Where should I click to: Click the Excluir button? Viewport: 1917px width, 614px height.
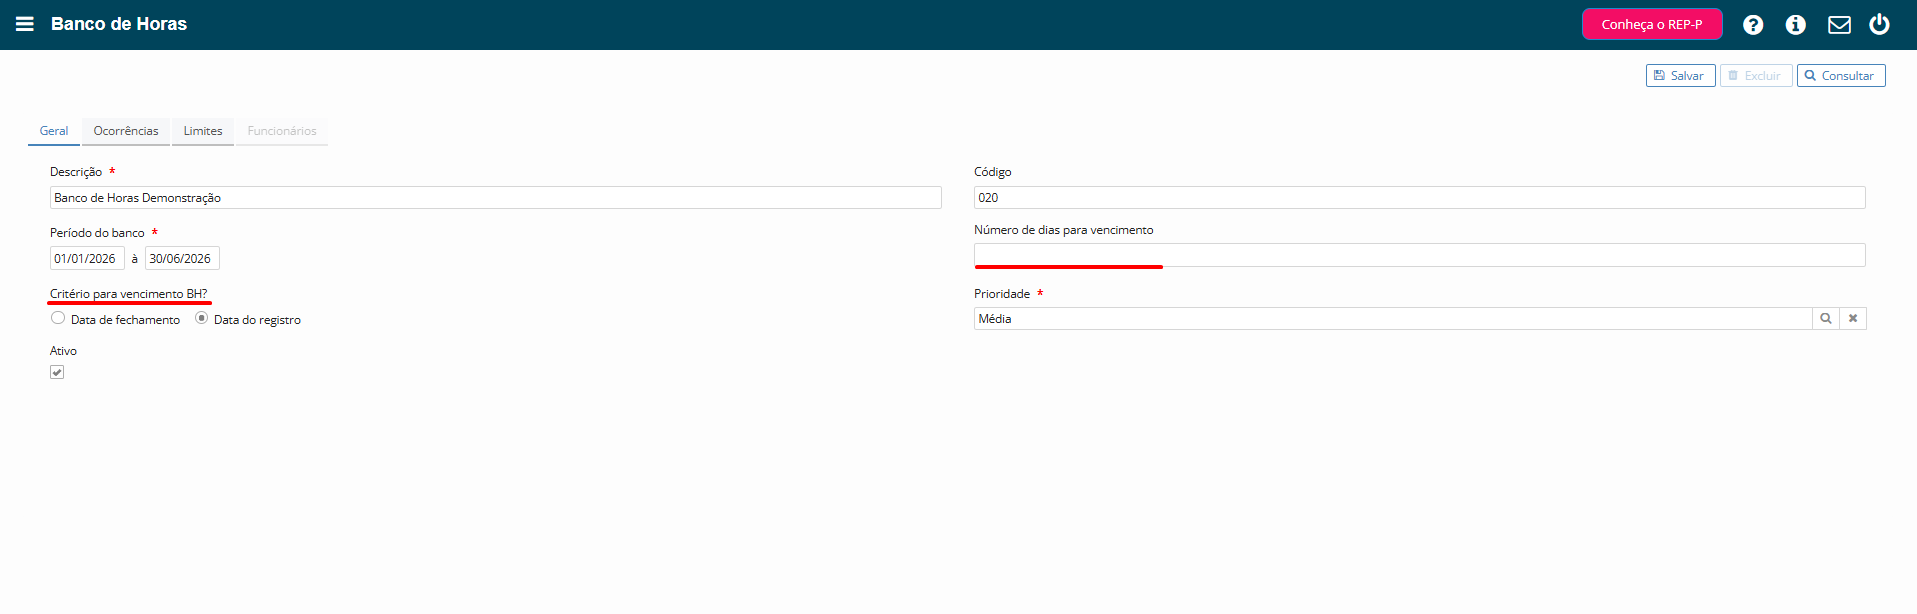[1755, 76]
